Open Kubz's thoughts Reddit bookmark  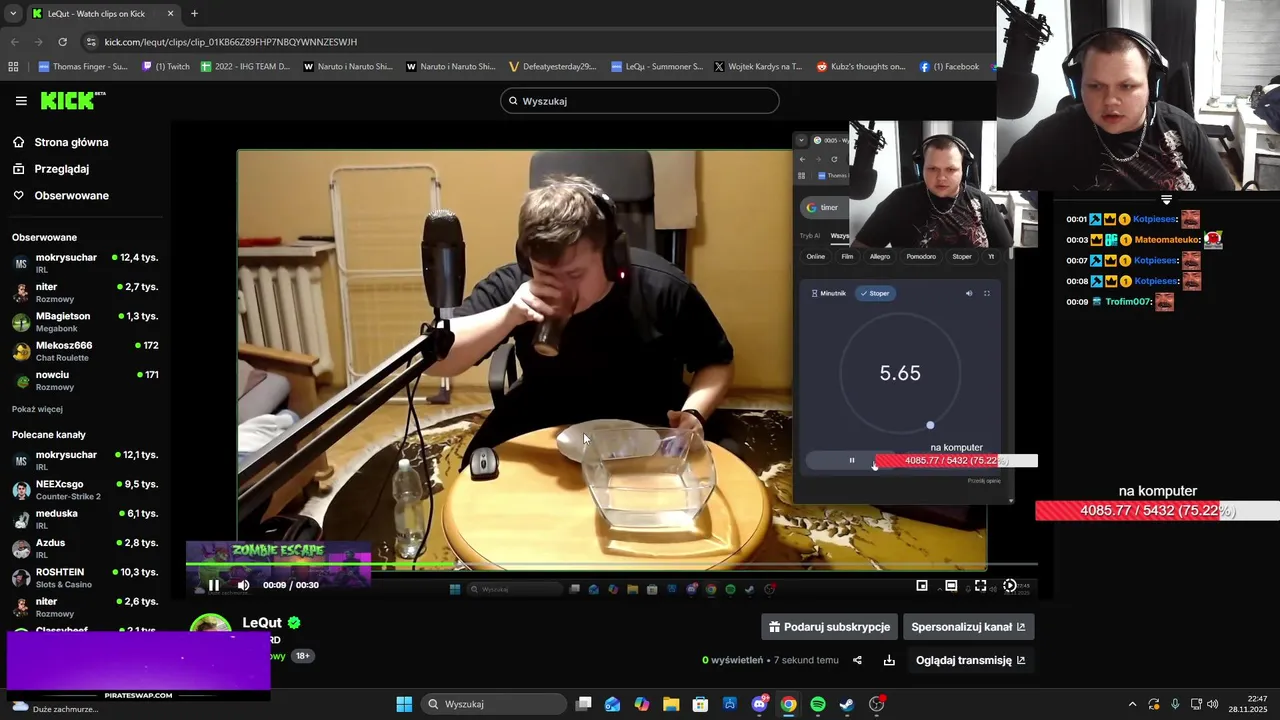[861, 67]
